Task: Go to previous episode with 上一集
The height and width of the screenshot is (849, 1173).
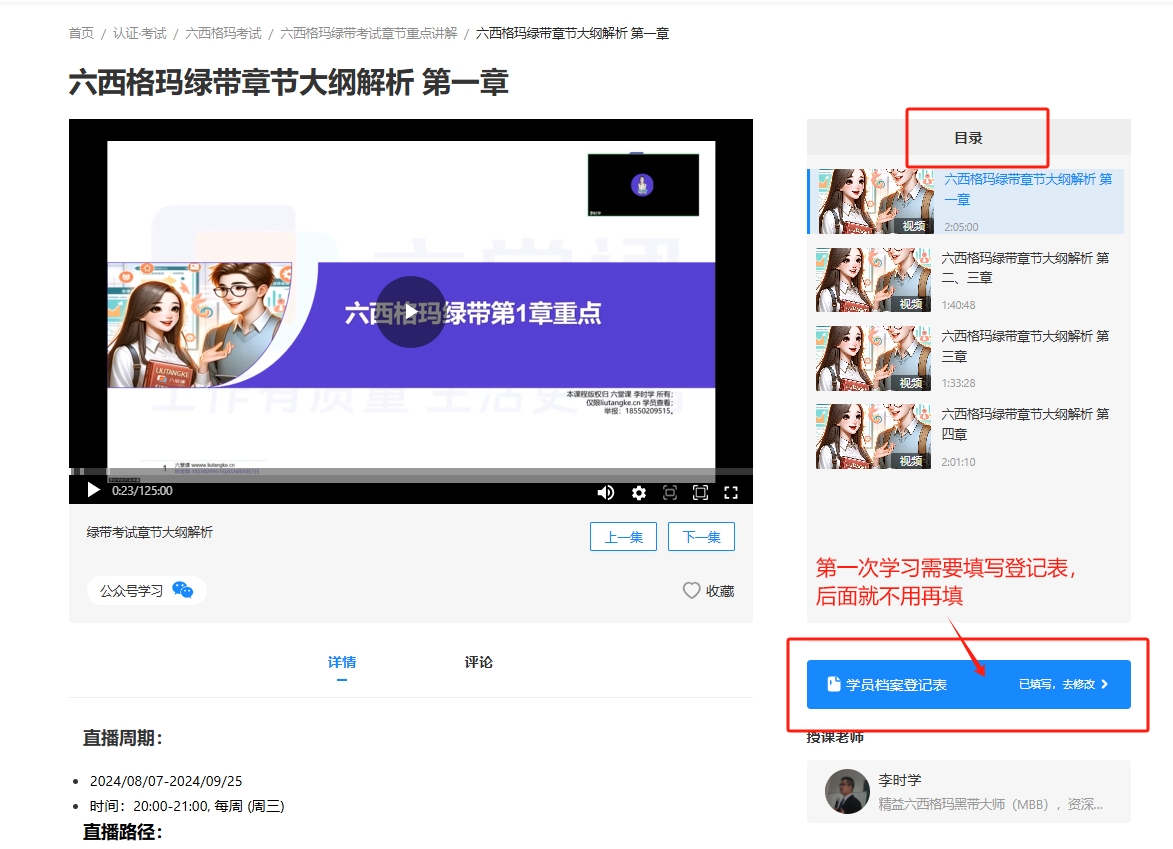Action: click(x=623, y=537)
